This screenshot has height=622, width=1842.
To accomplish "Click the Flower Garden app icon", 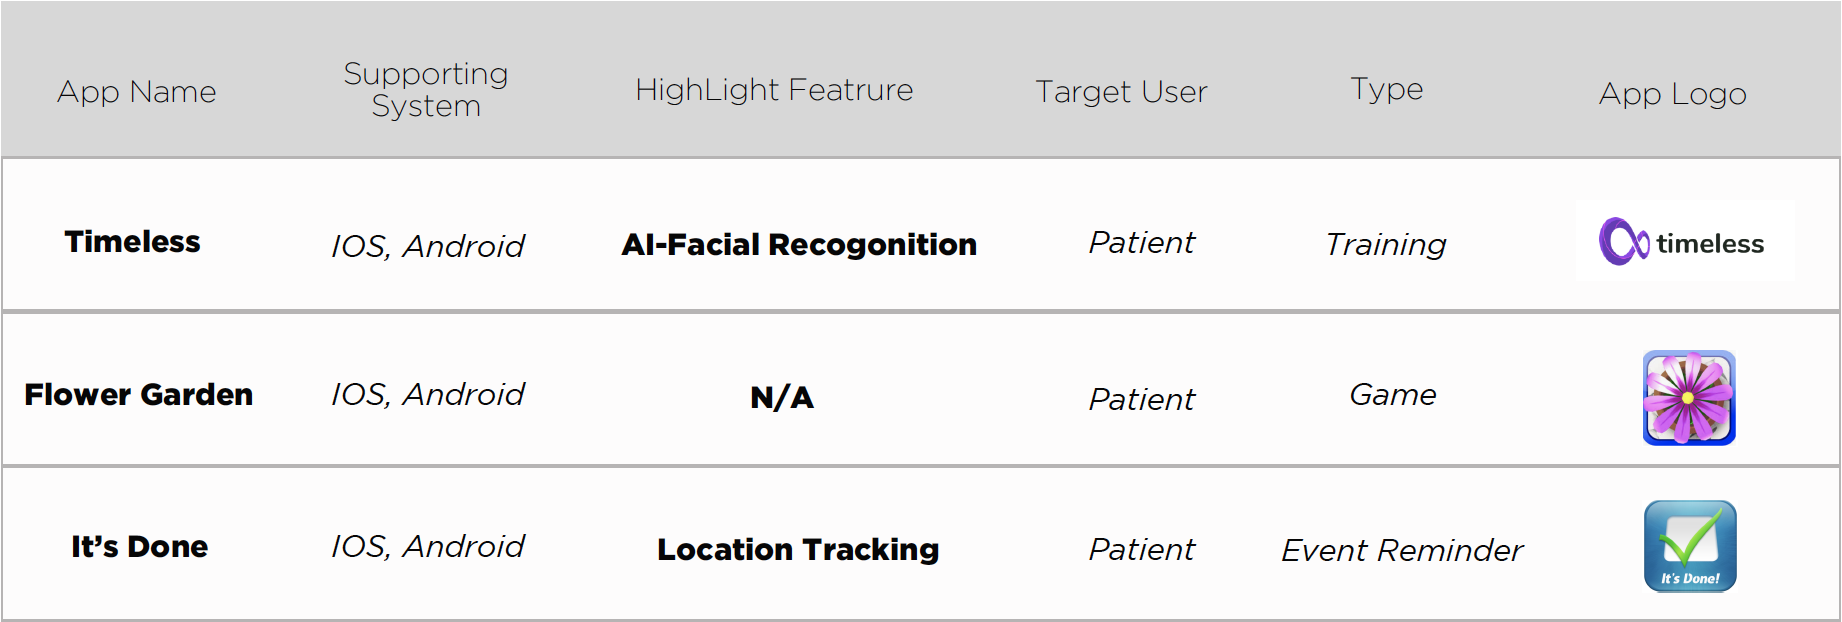I will tap(1689, 398).
